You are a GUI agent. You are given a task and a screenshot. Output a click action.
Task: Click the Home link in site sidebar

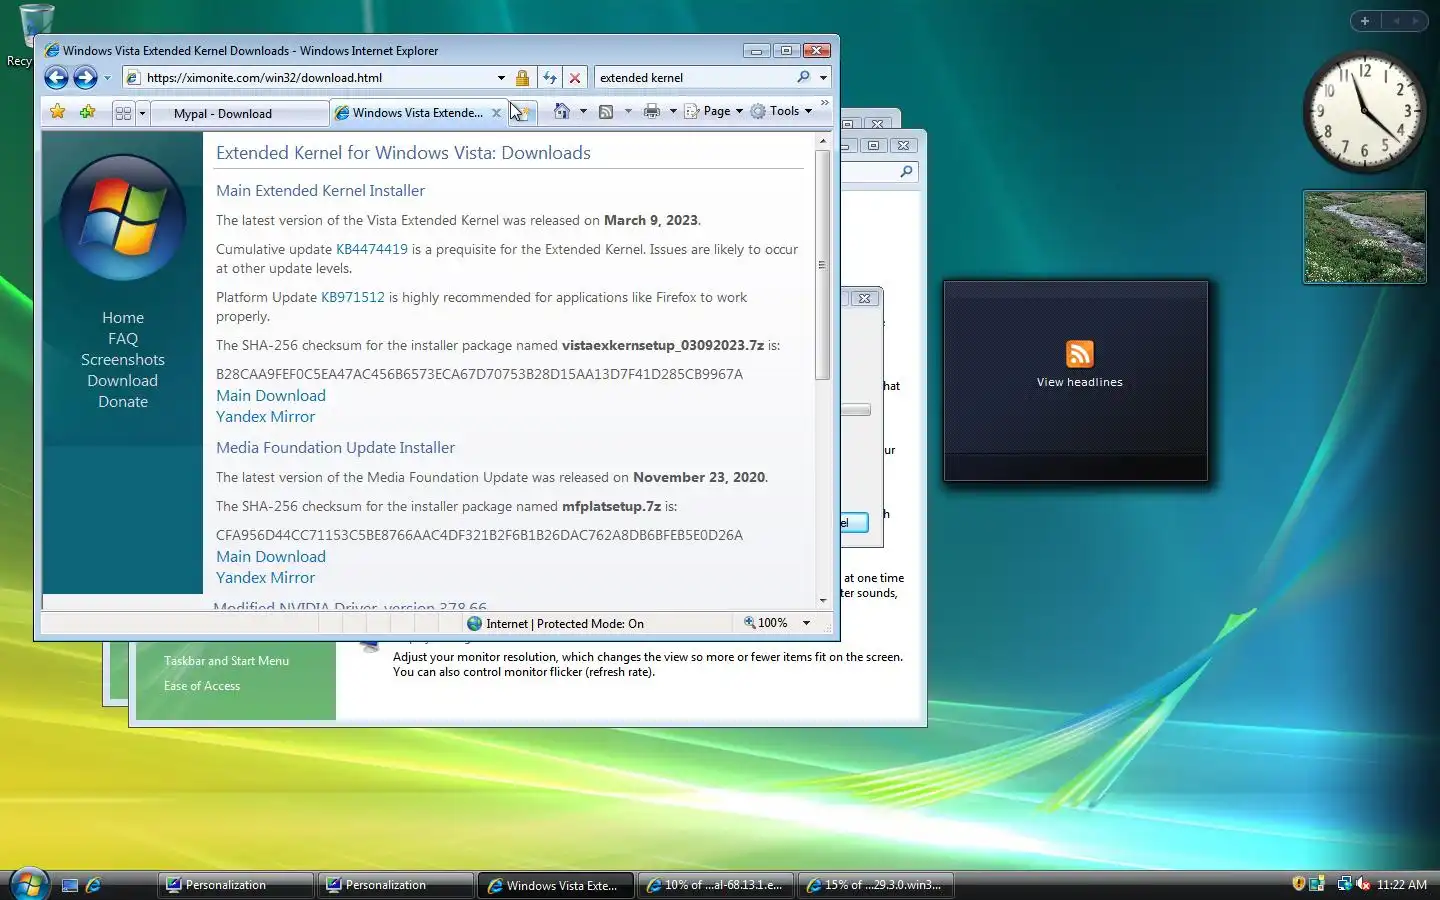click(123, 317)
